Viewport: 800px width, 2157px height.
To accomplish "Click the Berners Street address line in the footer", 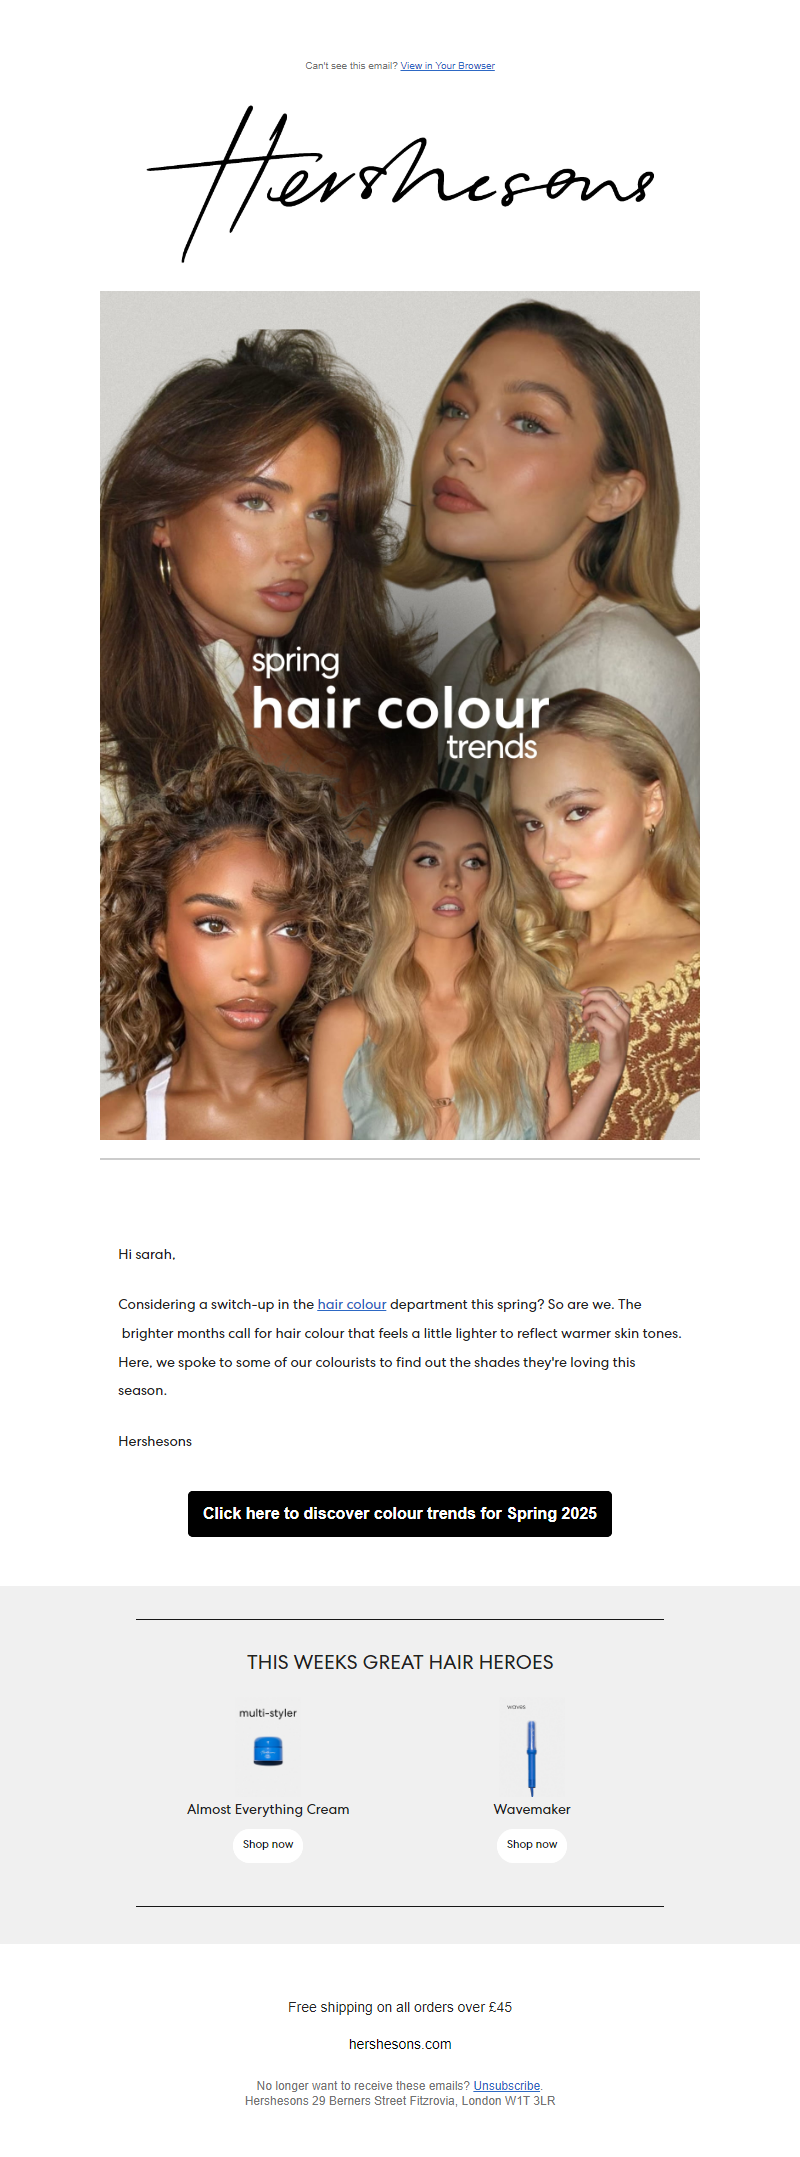I will click(x=400, y=2101).
